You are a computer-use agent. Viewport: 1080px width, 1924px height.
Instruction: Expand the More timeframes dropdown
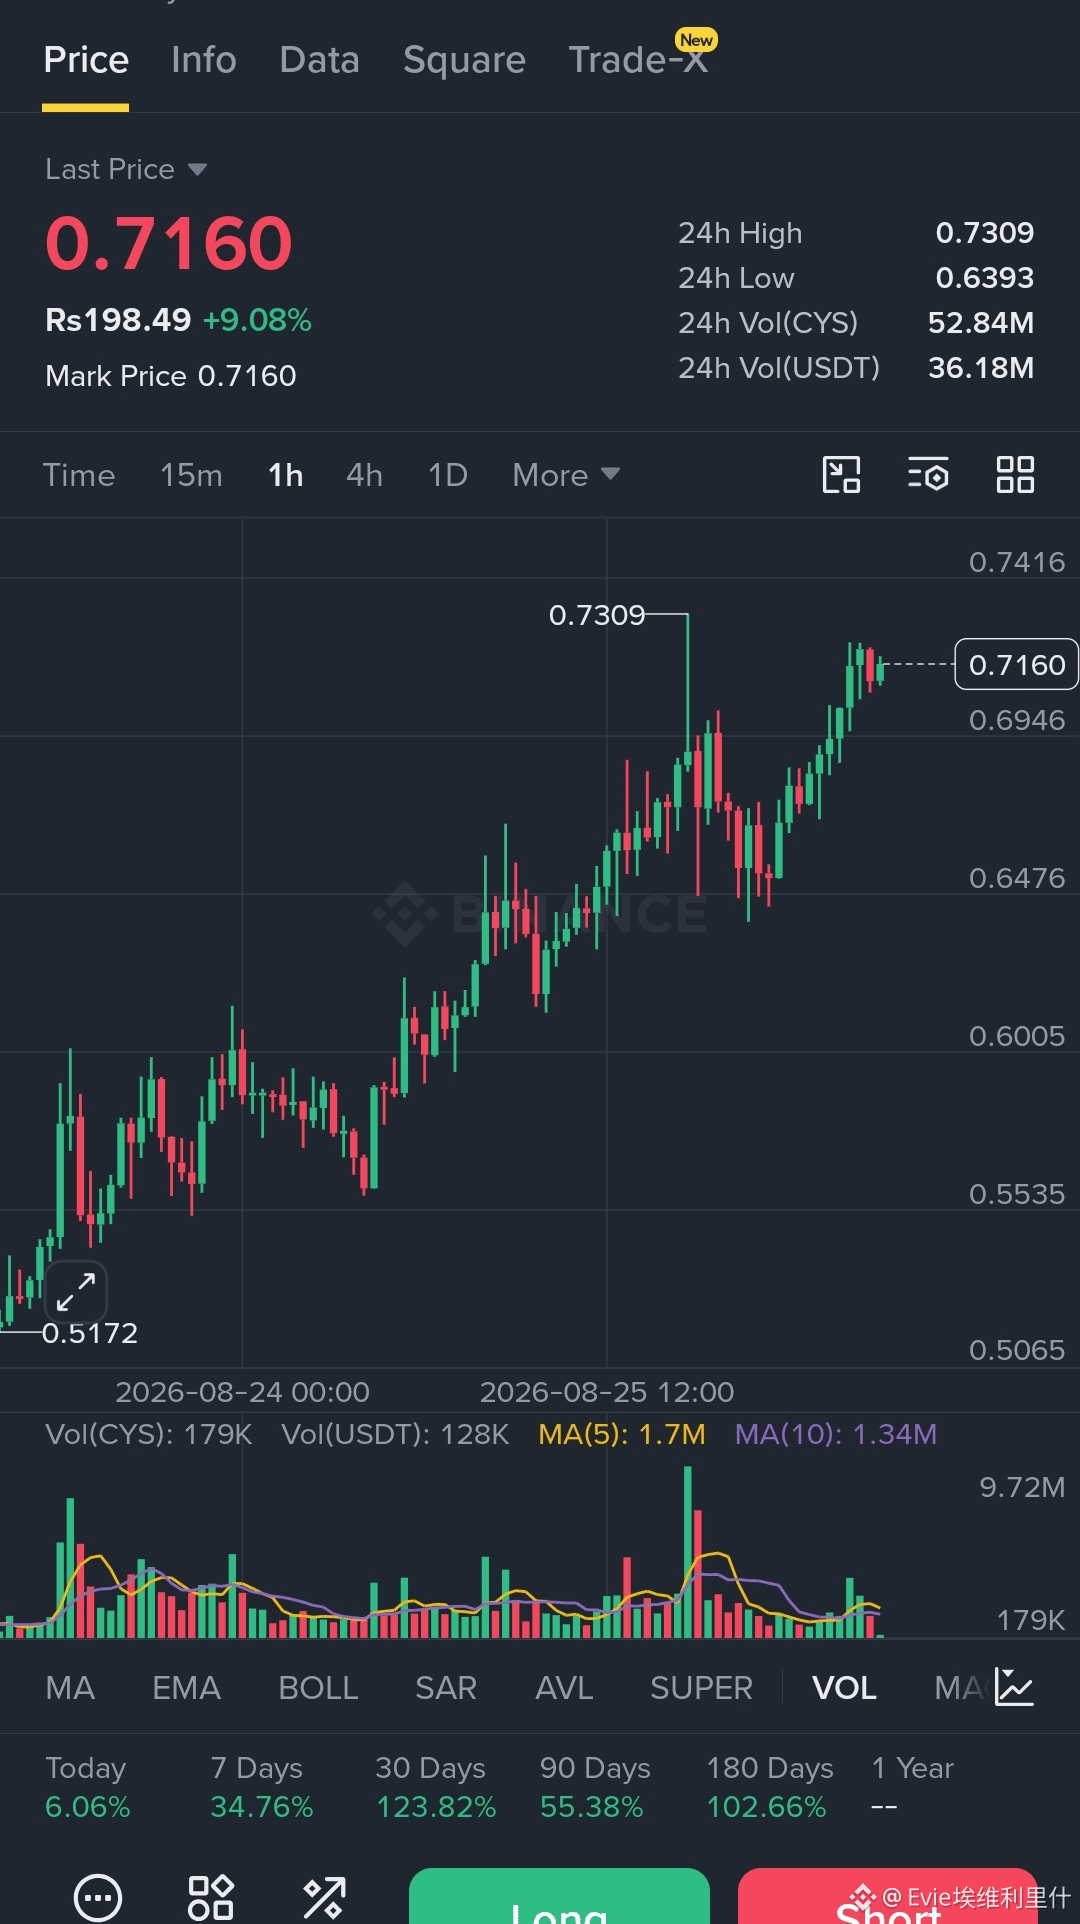(566, 475)
